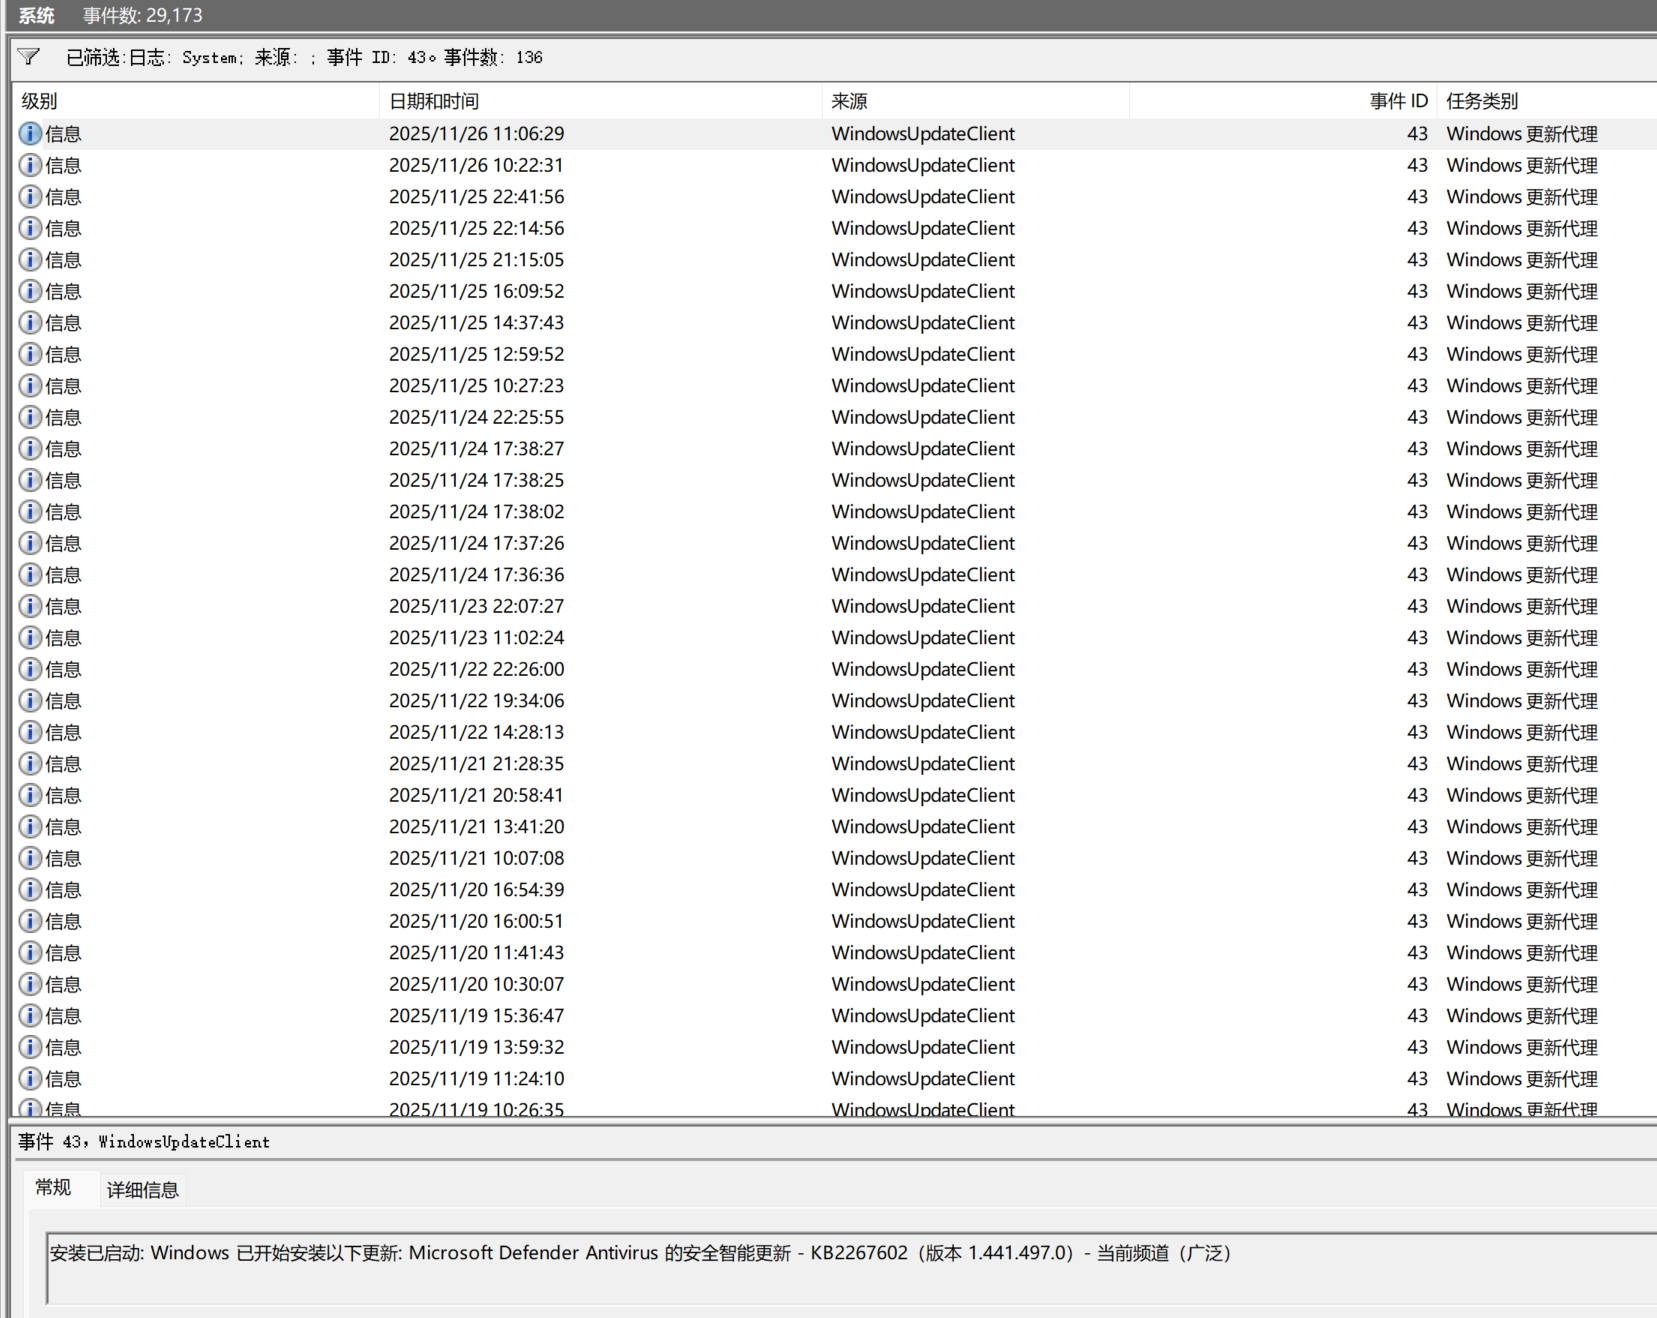Click info icon of 2025/11/26 11:06:29 event

31,134
